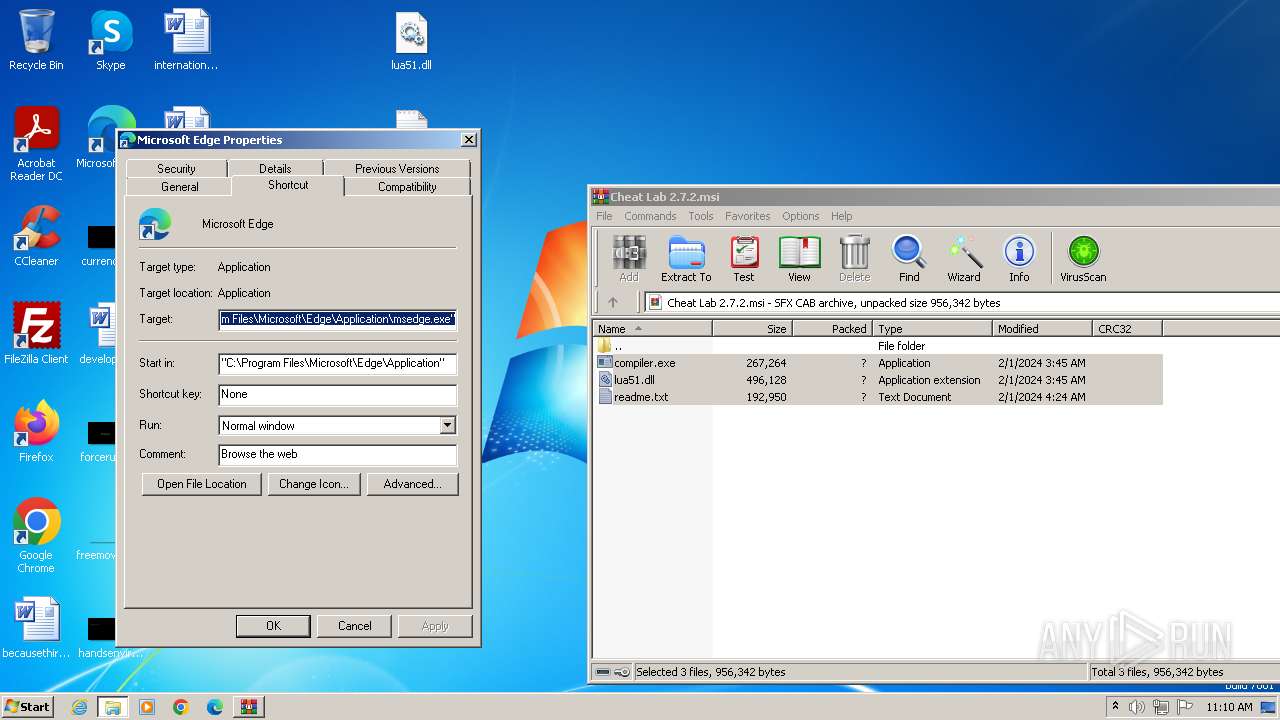Screen dimensions: 1280x720
Task: Click the Start button
Action: 28,707
